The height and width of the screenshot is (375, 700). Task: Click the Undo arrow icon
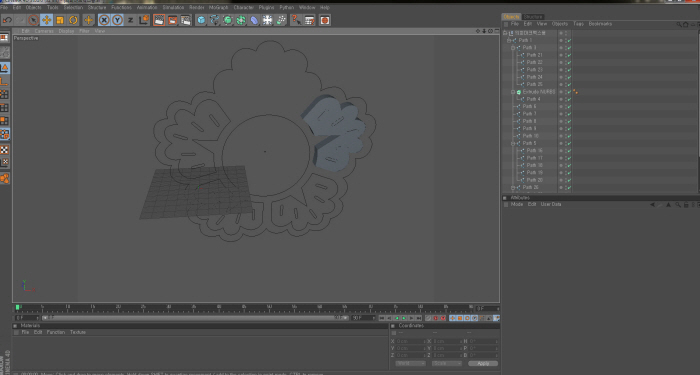click(7, 20)
